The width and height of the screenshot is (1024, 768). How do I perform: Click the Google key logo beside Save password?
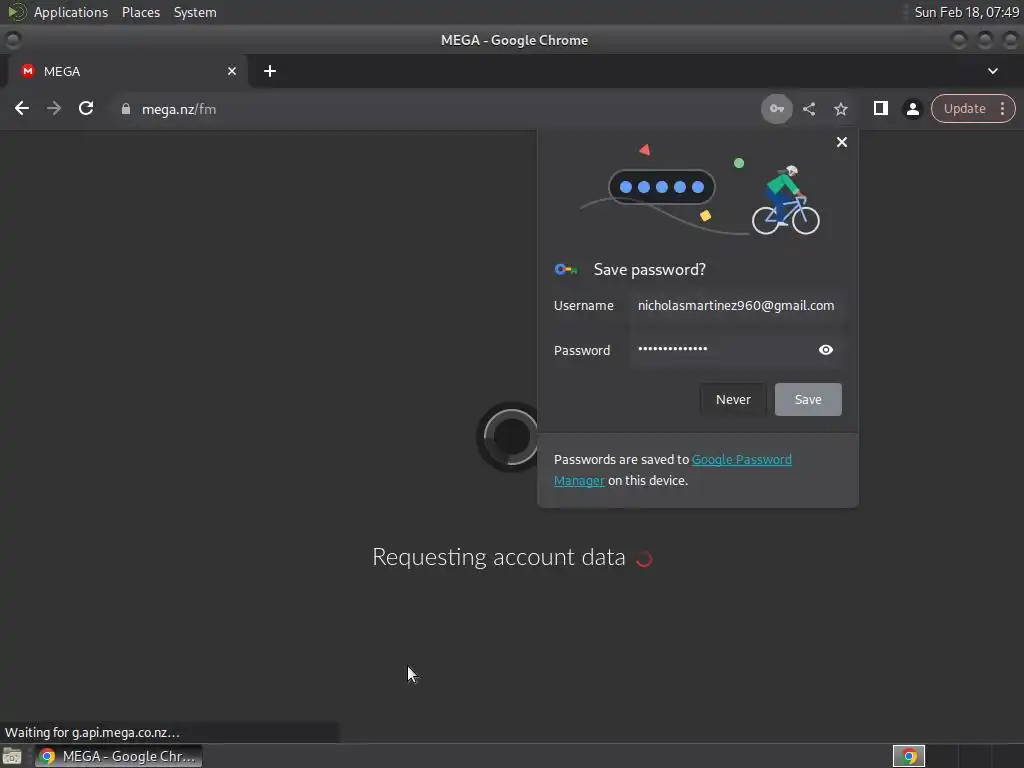coord(566,269)
